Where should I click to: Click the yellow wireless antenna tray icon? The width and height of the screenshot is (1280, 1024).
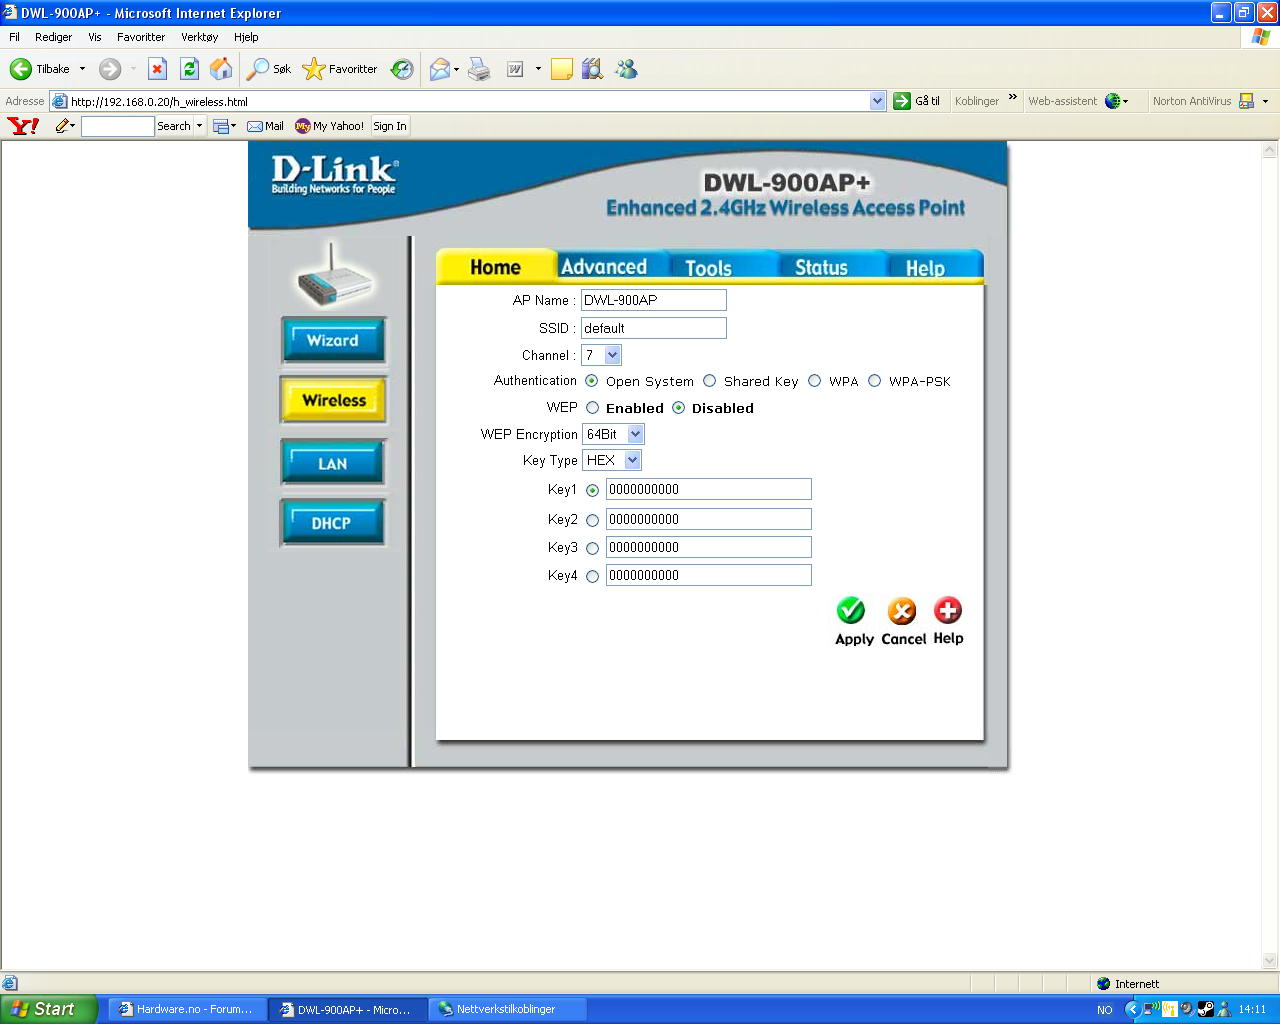[1169, 1009]
